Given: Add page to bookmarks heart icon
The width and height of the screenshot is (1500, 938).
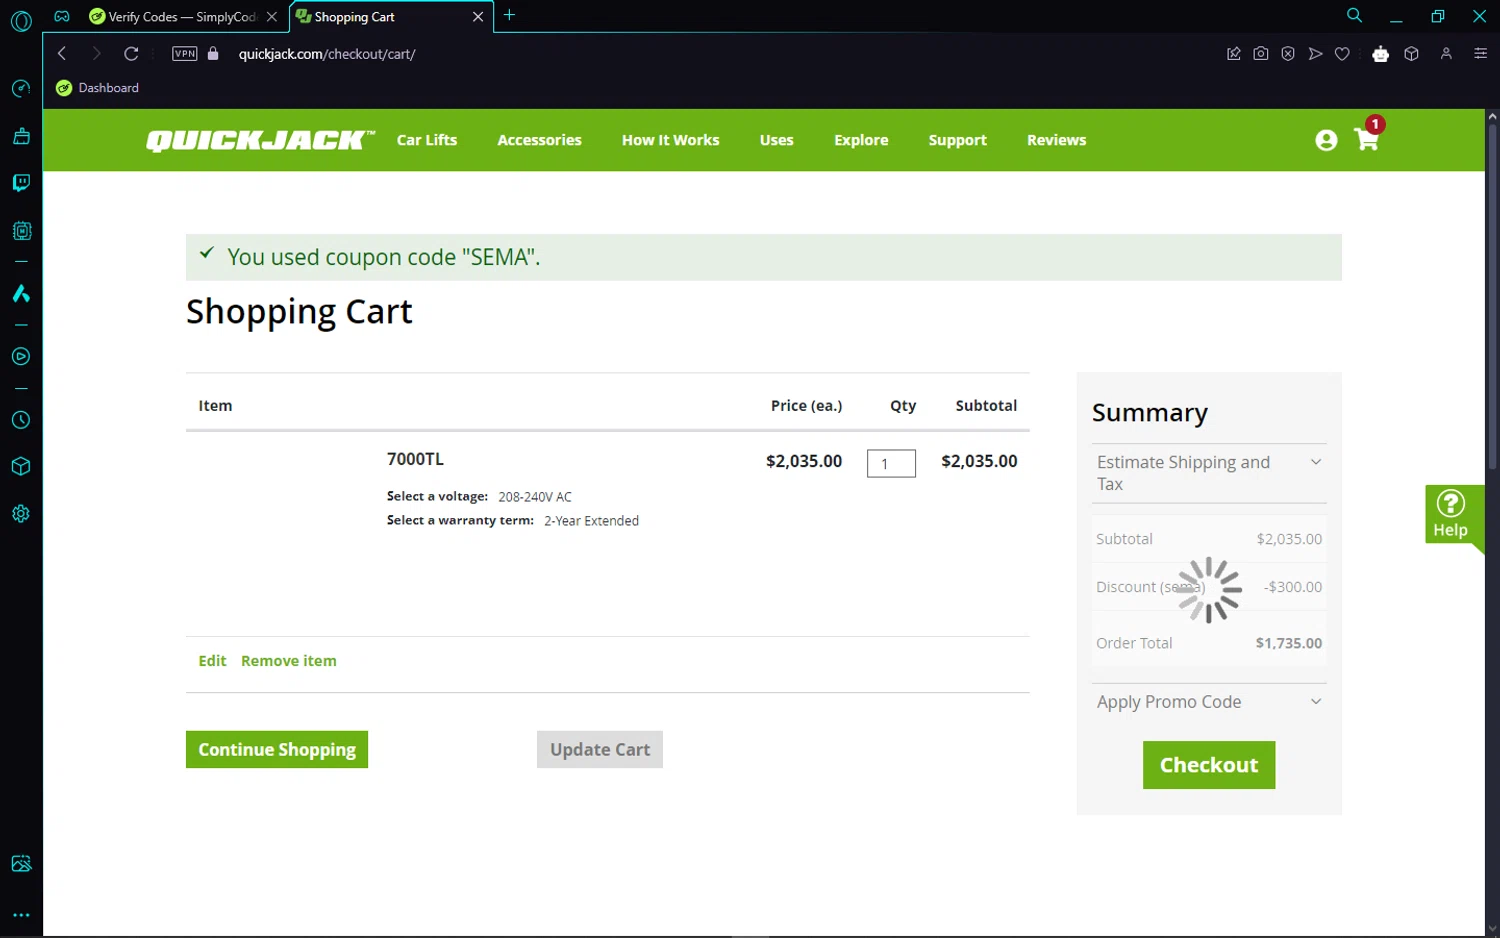Looking at the screenshot, I should click(x=1342, y=54).
